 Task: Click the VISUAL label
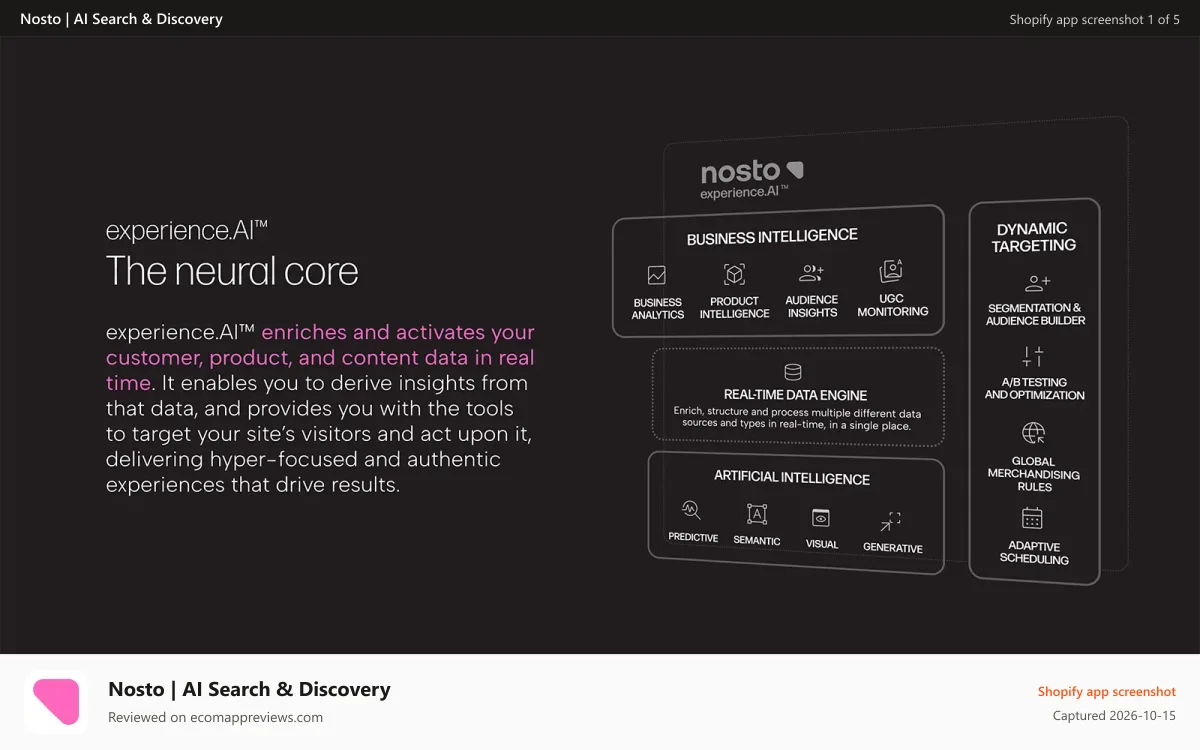coord(822,544)
